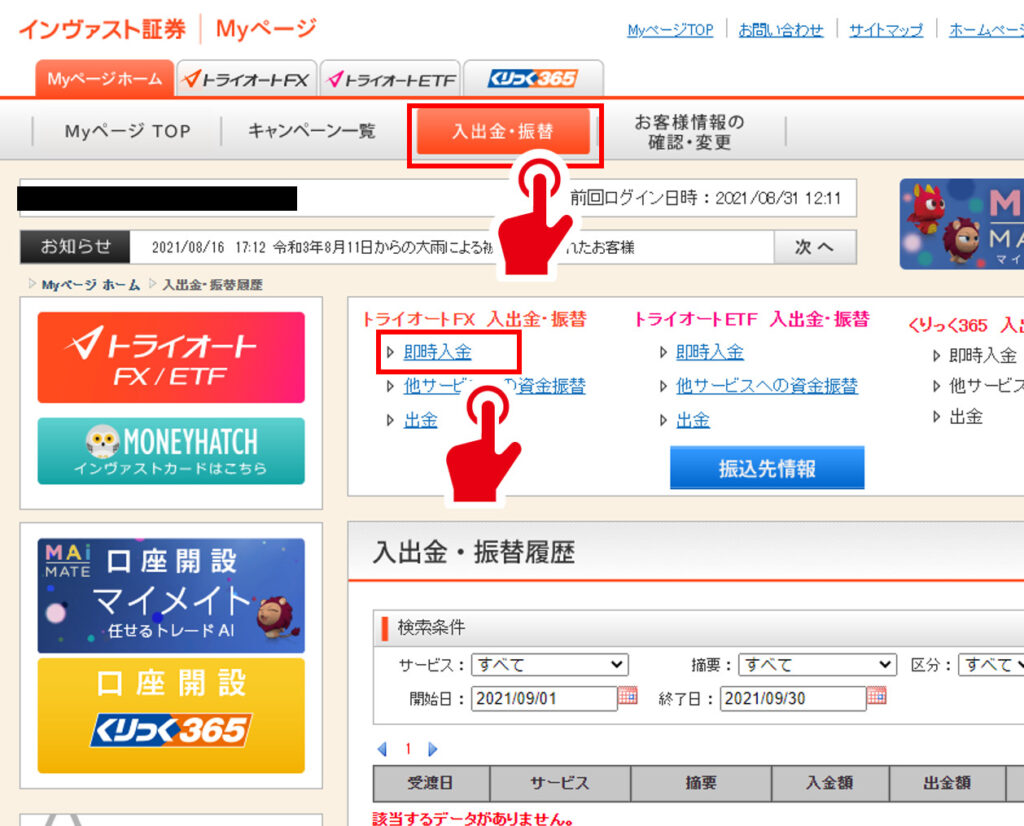Click the MONEYHATCH owl banner

coord(171,451)
